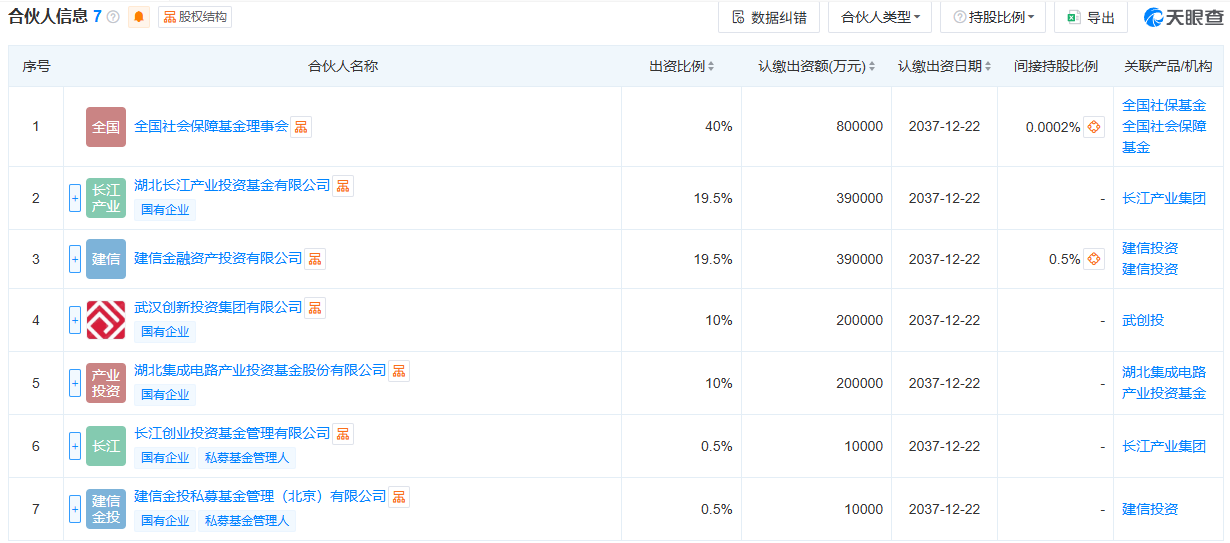1230x543 pixels.
Task: Click structure icon next to 建信金投私募基金管理
Action: 399,497
